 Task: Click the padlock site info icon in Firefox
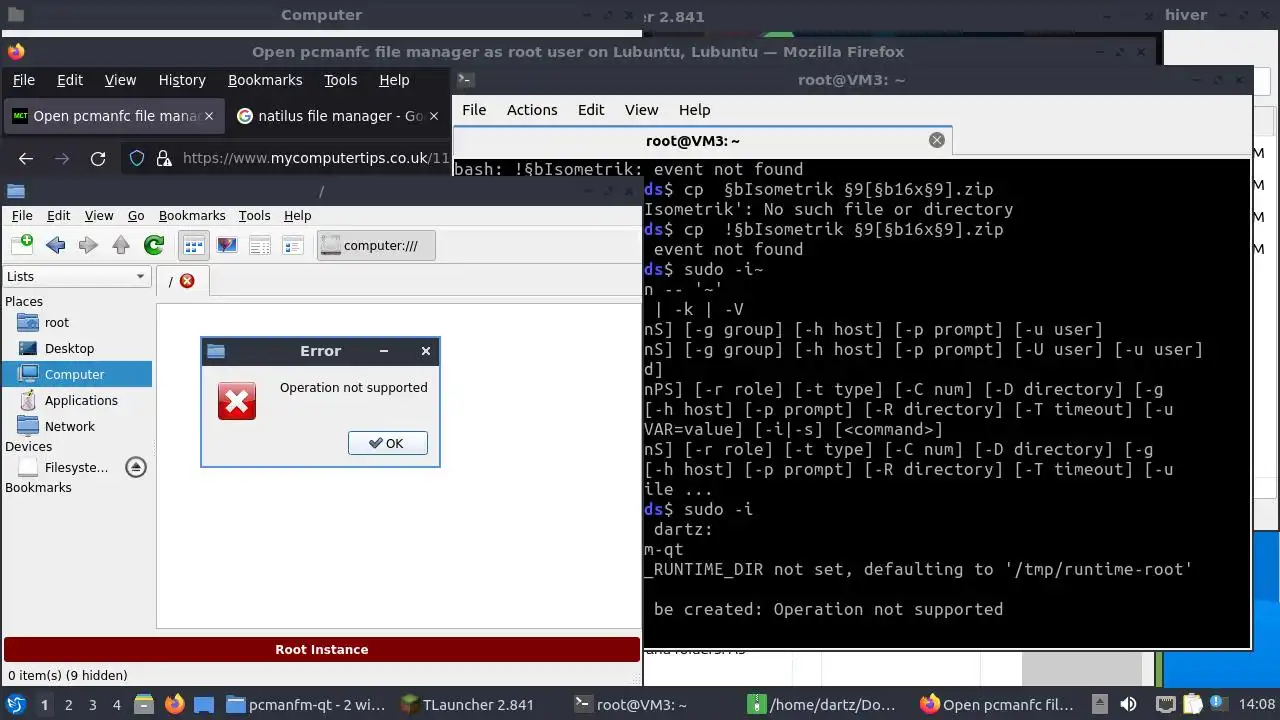163,158
